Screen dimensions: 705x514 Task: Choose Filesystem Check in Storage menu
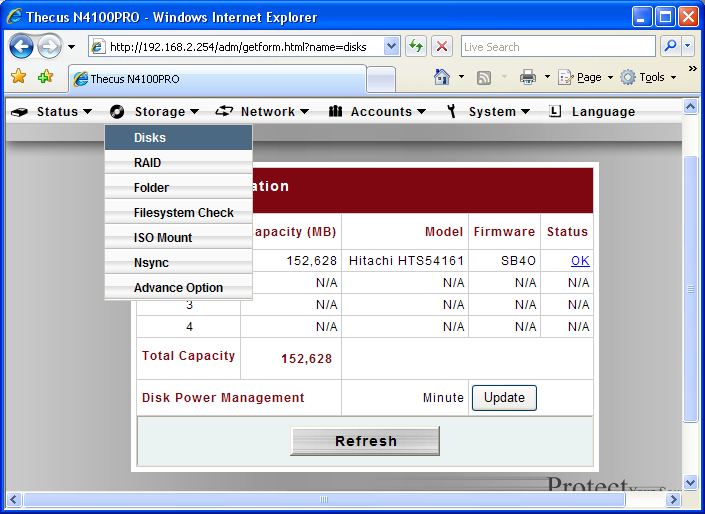183,213
